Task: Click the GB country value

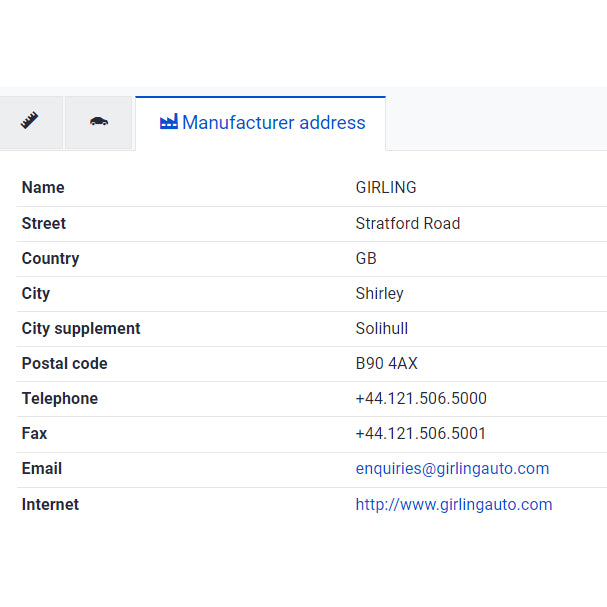Action: [366, 259]
